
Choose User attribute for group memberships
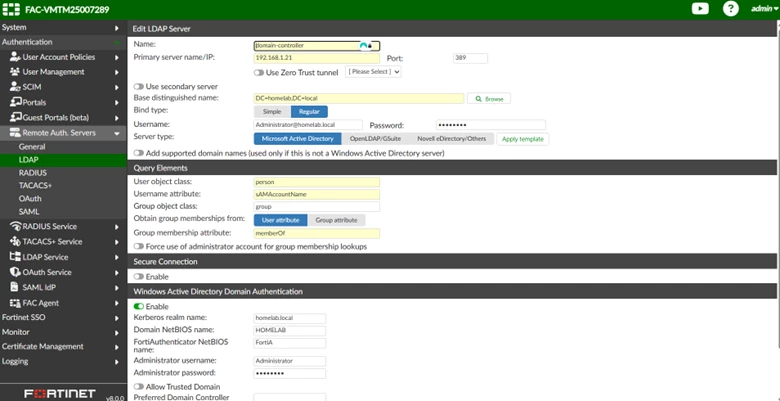(x=281, y=220)
